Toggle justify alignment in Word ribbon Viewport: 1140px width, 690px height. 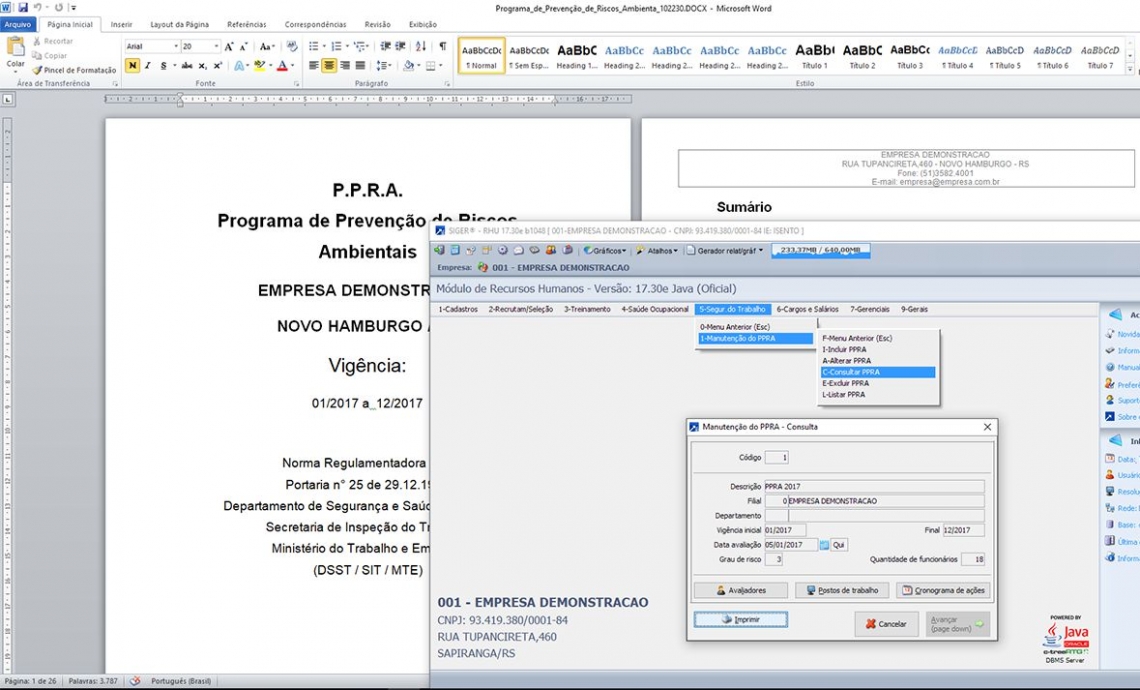click(x=360, y=65)
